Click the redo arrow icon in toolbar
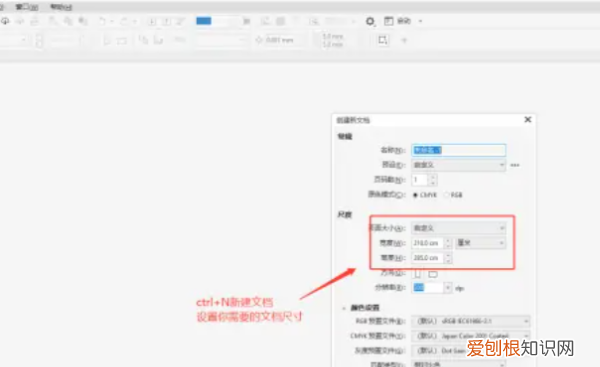Screen dimensions: 600x367 (x=124, y=21)
